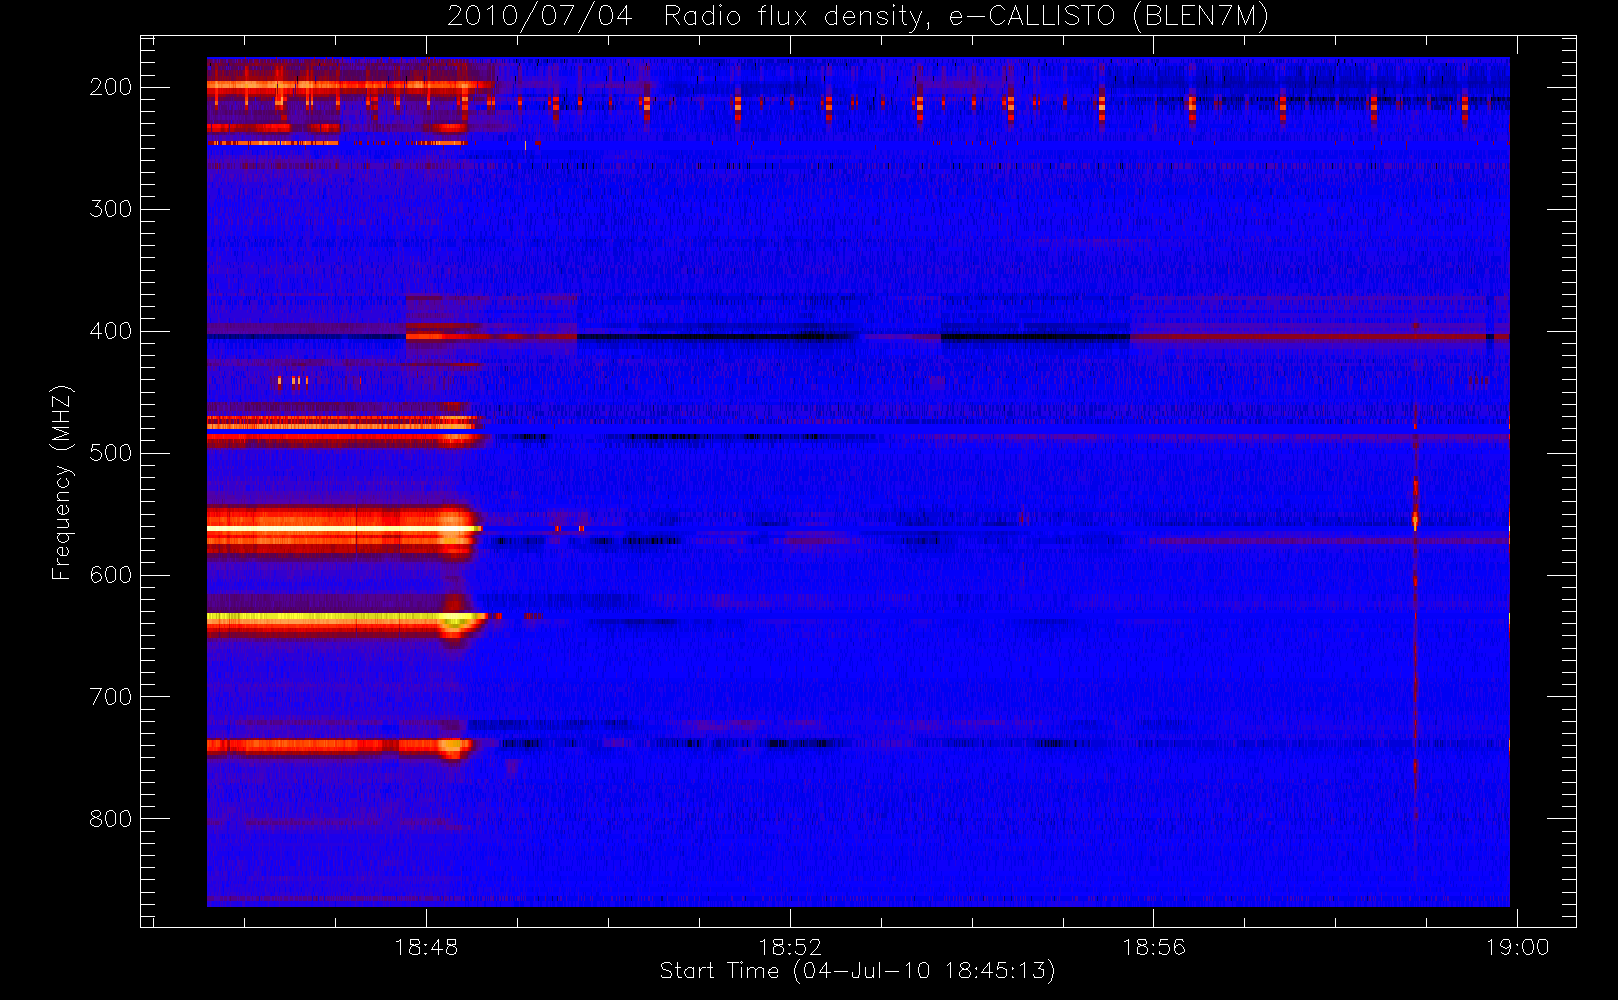Click the 'Frequency (MHz)' y-axis label
The width and height of the screenshot is (1618, 1000).
tap(61, 482)
